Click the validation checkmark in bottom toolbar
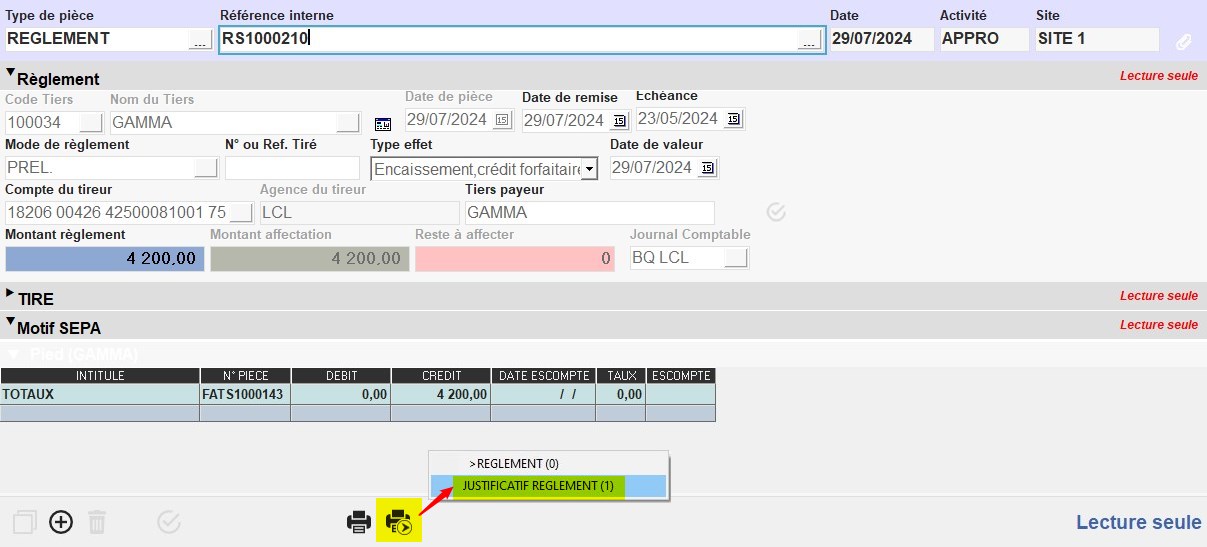1207x547 pixels. (169, 522)
